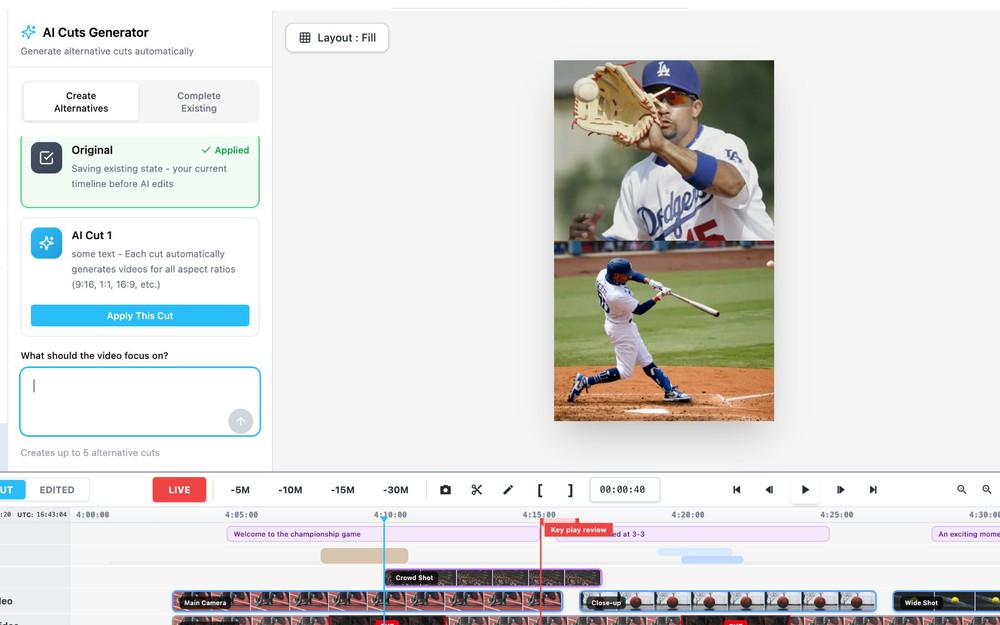
Task: Select the top catcher video in the preview
Action: (664, 151)
